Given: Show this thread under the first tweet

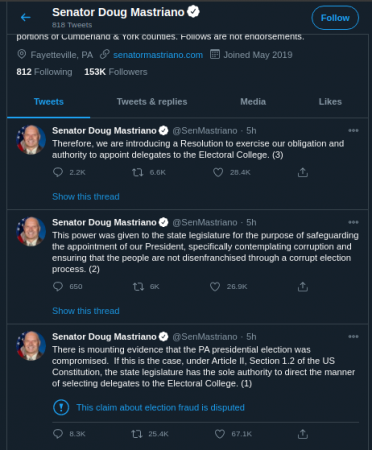Looking at the screenshot, I should point(86,197).
